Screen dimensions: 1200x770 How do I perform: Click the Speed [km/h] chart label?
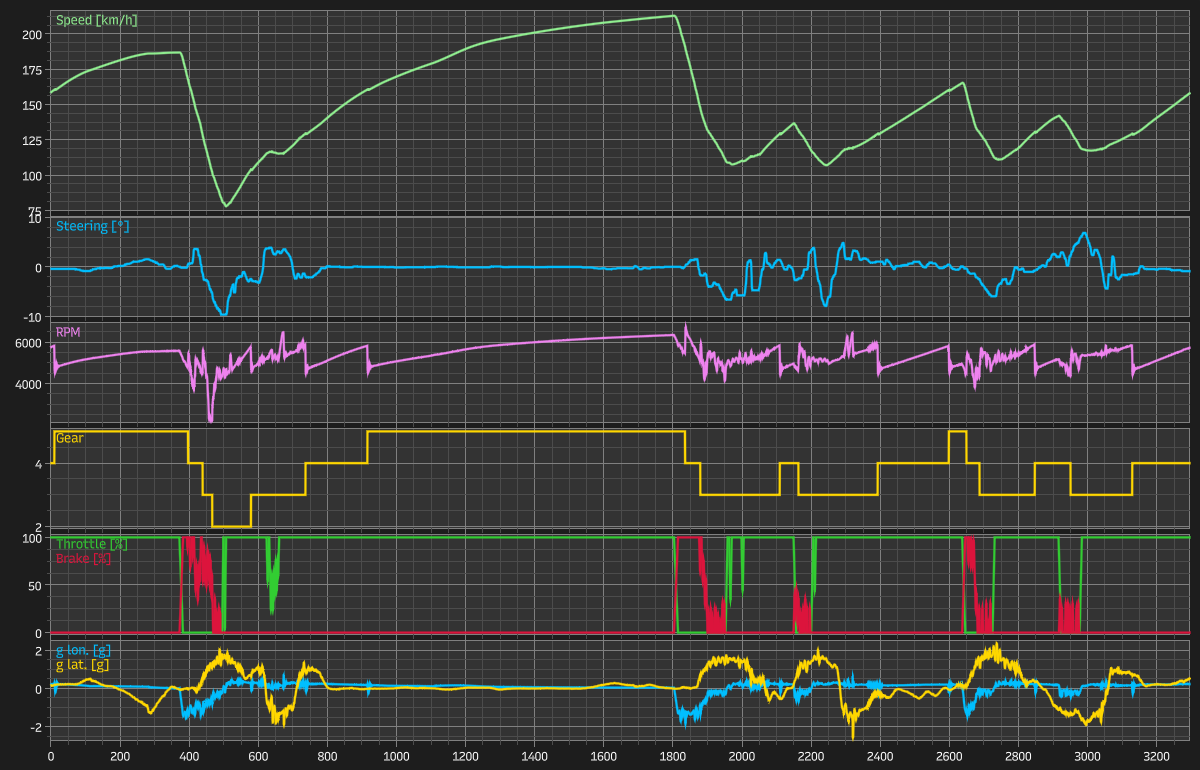coord(96,21)
